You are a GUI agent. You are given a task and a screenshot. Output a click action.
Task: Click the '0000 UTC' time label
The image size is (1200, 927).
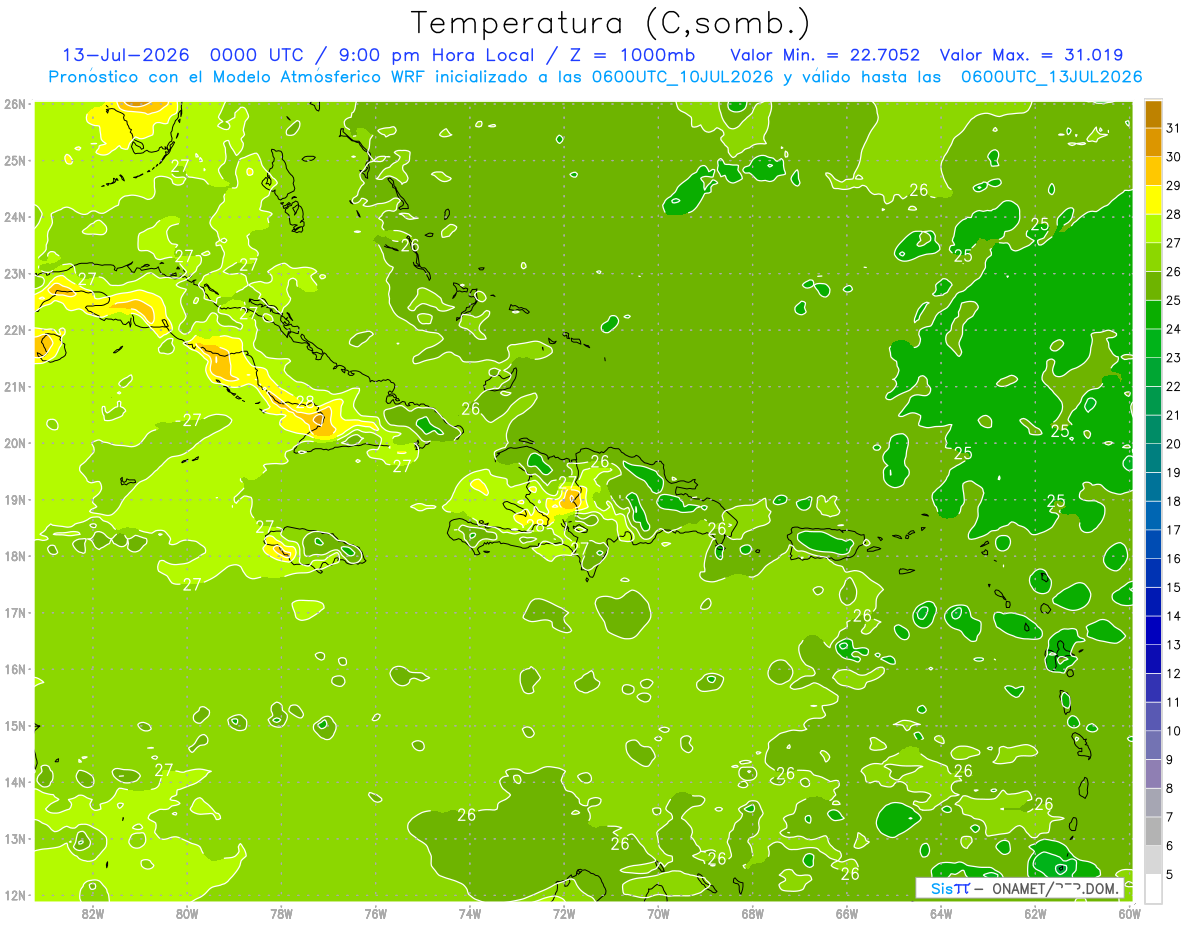click(x=259, y=55)
